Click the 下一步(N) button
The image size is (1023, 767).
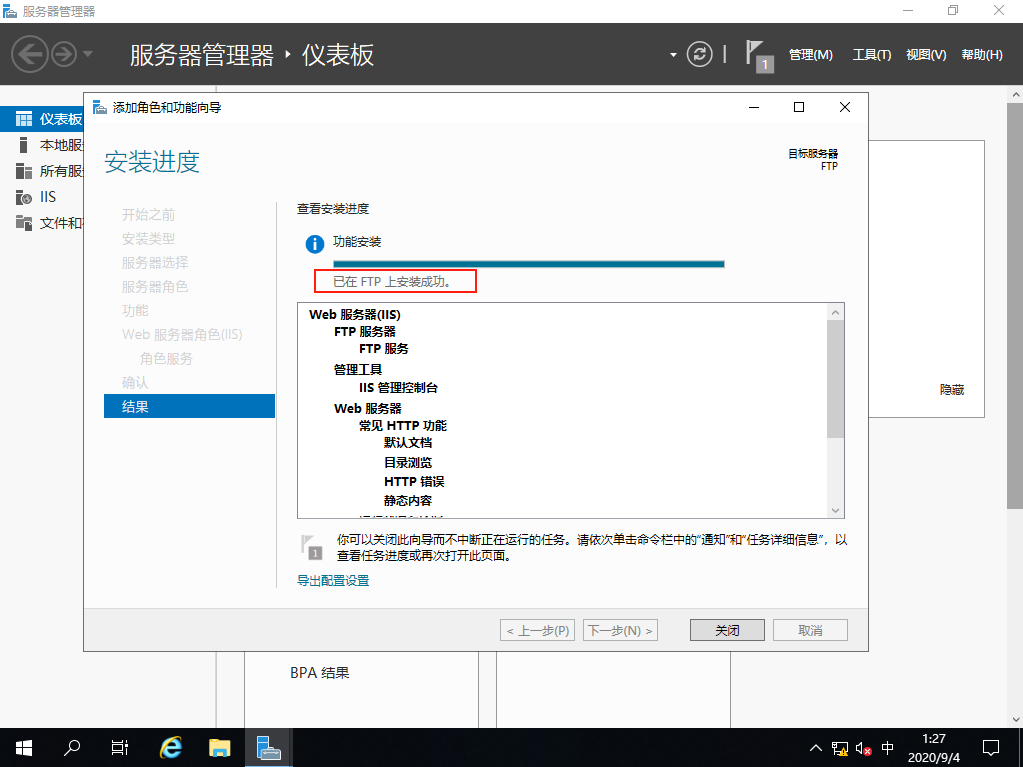pos(620,630)
